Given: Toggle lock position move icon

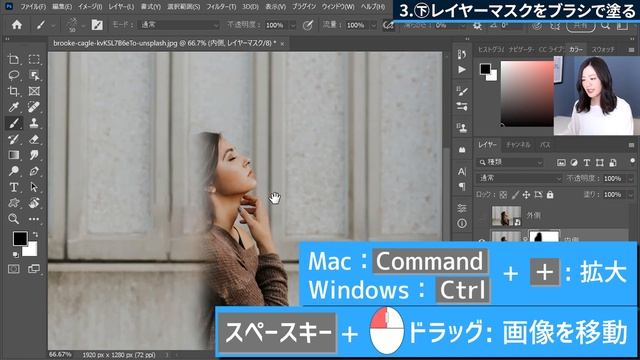Looking at the screenshot, I should click(527, 195).
